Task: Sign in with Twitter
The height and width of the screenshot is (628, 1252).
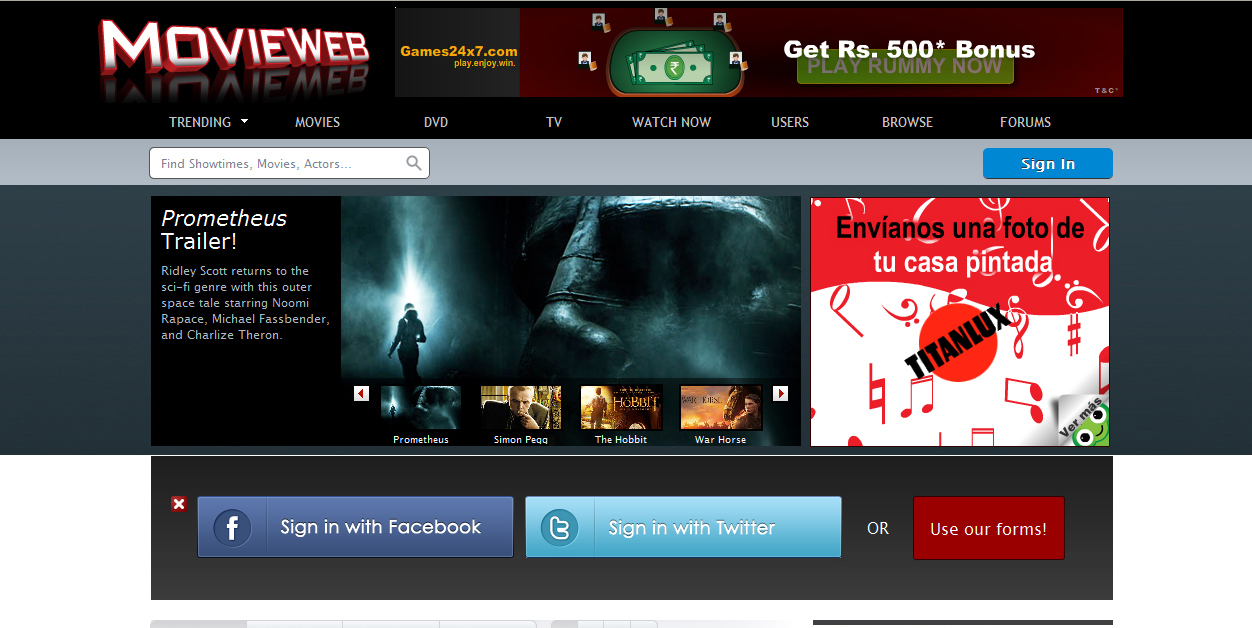Action: coord(683,527)
